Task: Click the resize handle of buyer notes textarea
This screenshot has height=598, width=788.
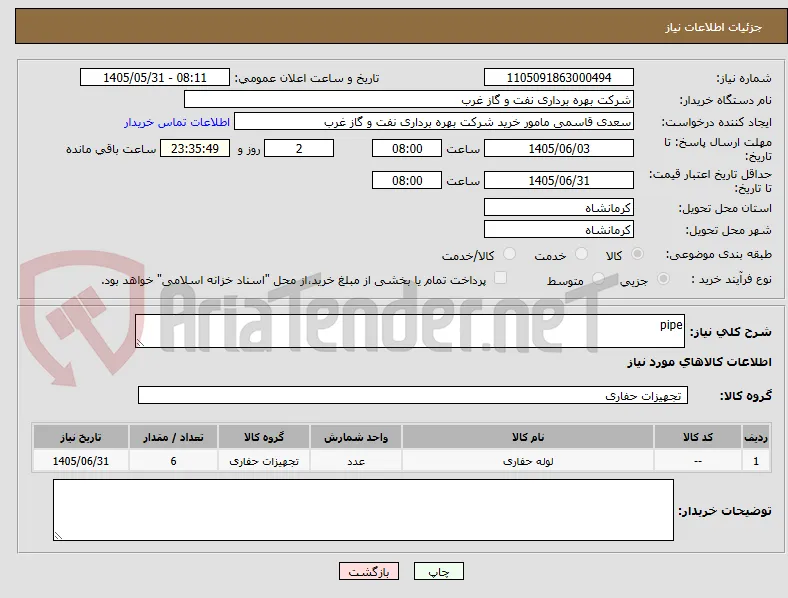Action: [58, 536]
